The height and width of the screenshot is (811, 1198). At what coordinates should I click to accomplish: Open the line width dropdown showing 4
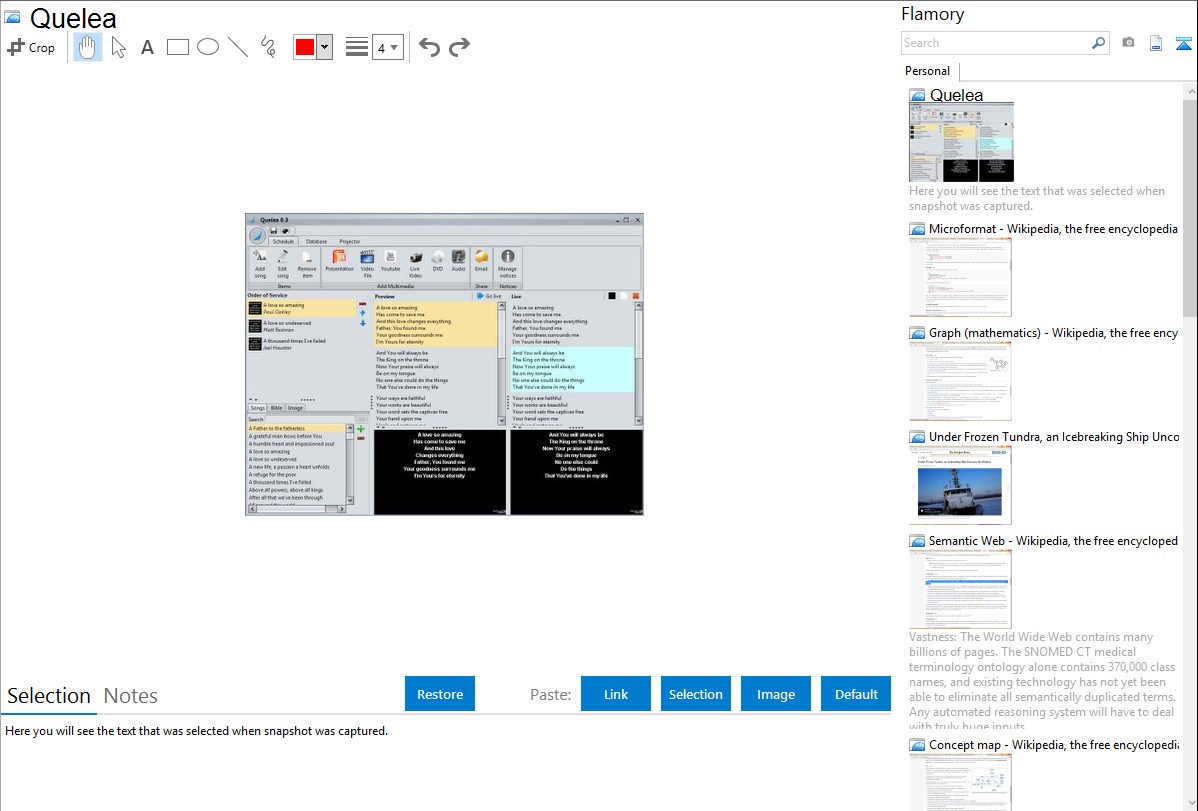387,47
